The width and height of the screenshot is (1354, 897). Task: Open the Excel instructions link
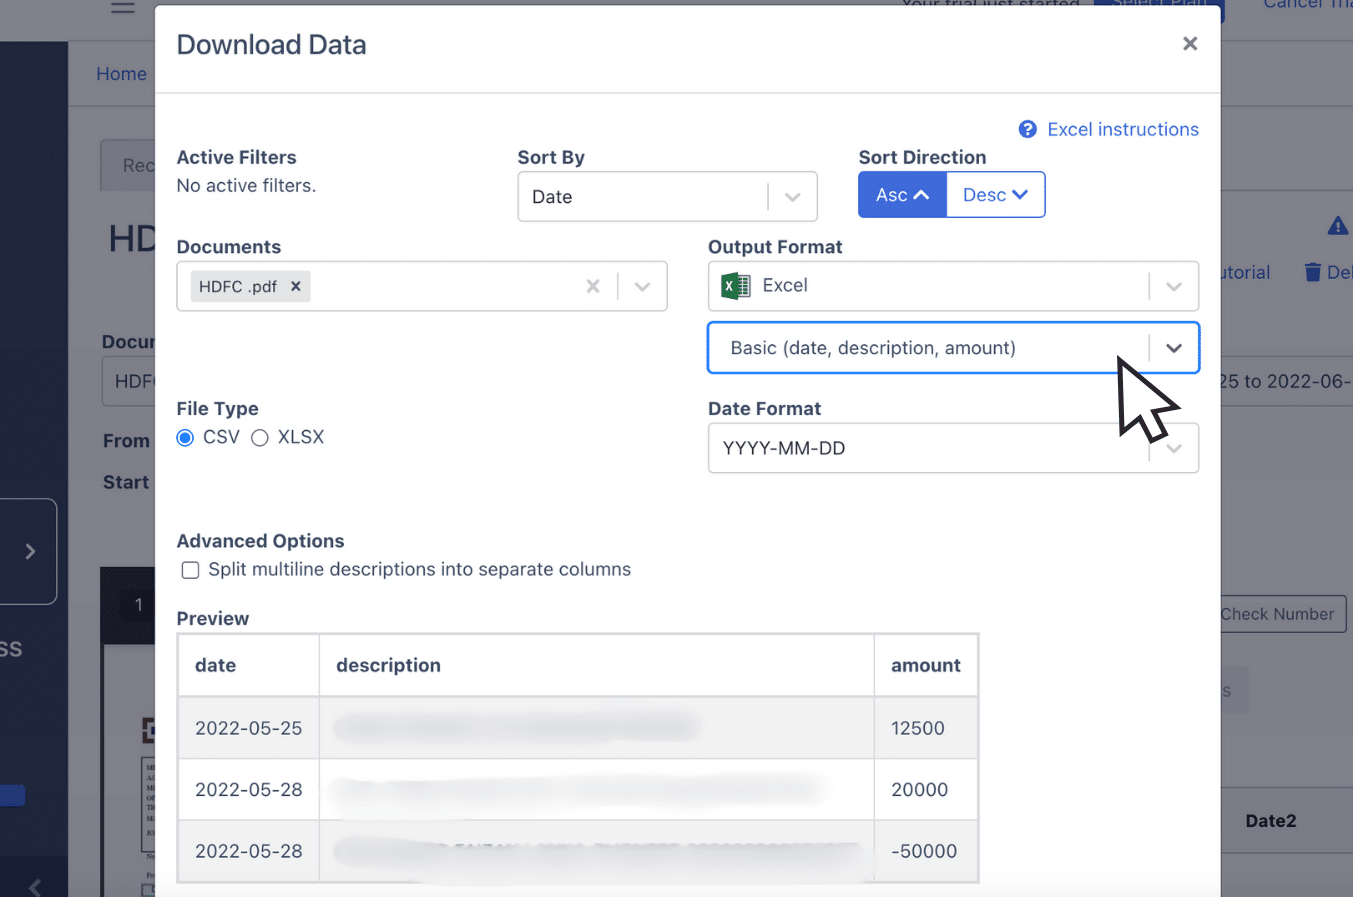[x=1122, y=130]
